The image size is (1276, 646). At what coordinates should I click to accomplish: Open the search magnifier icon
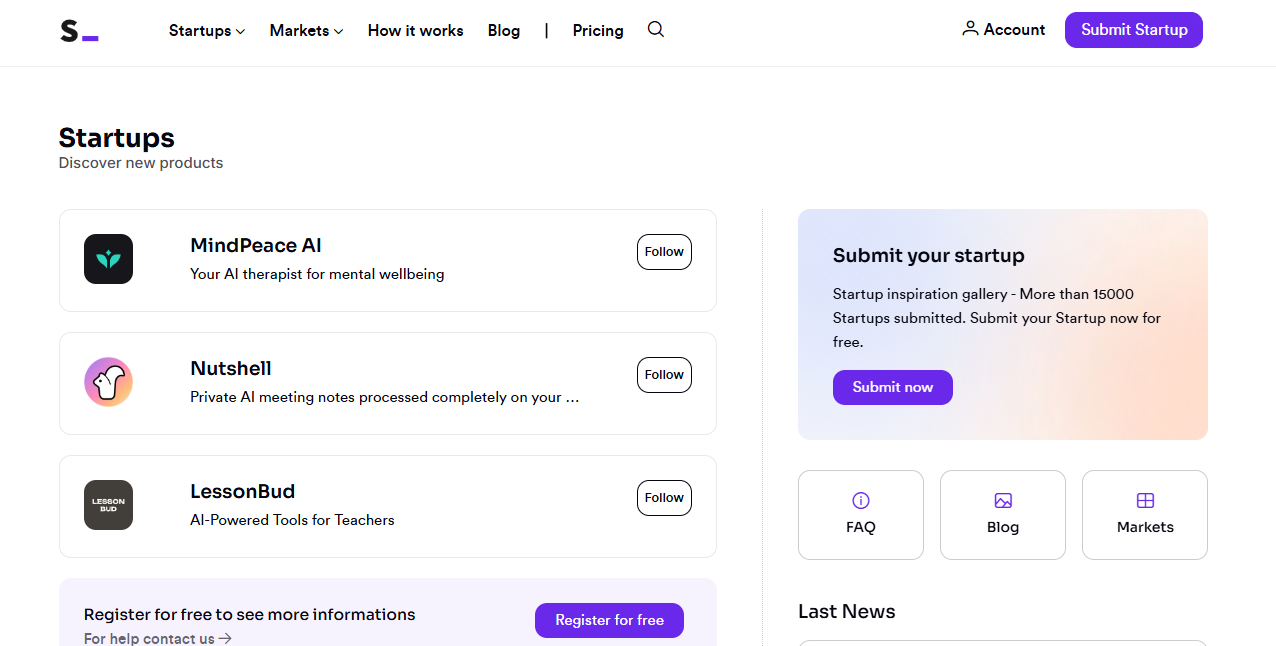click(656, 29)
